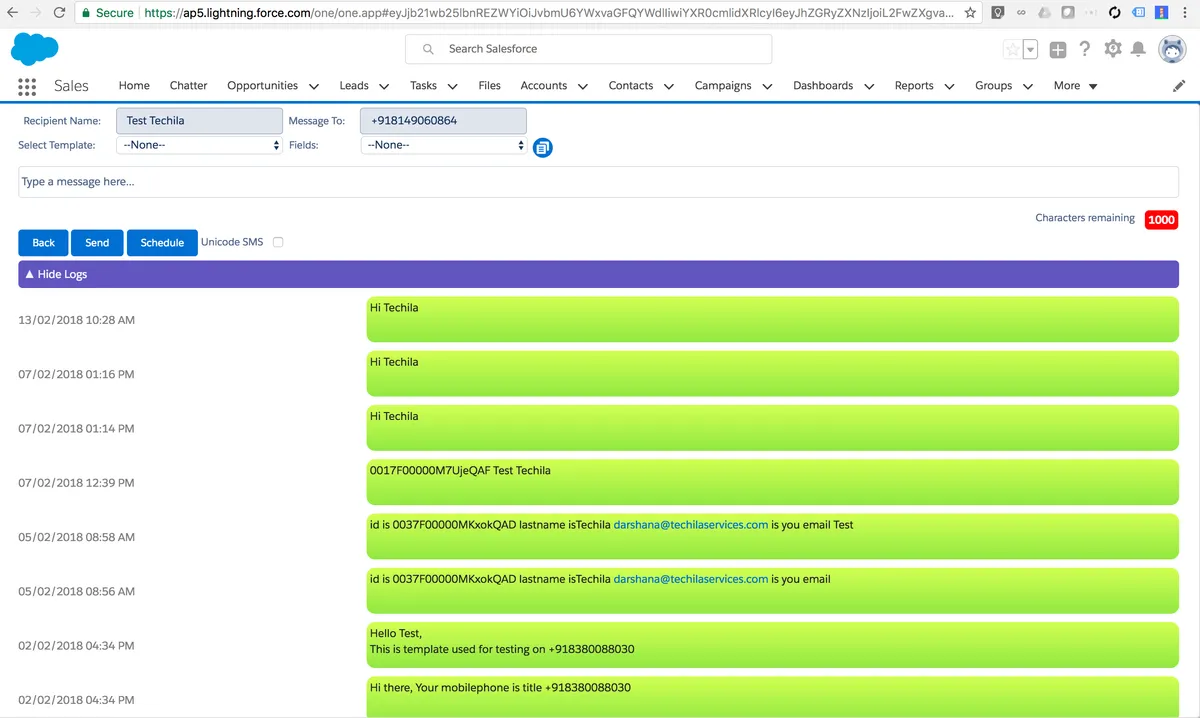Expand the Dashboards tab chevron
The image size is (1200, 718).
[x=869, y=87]
